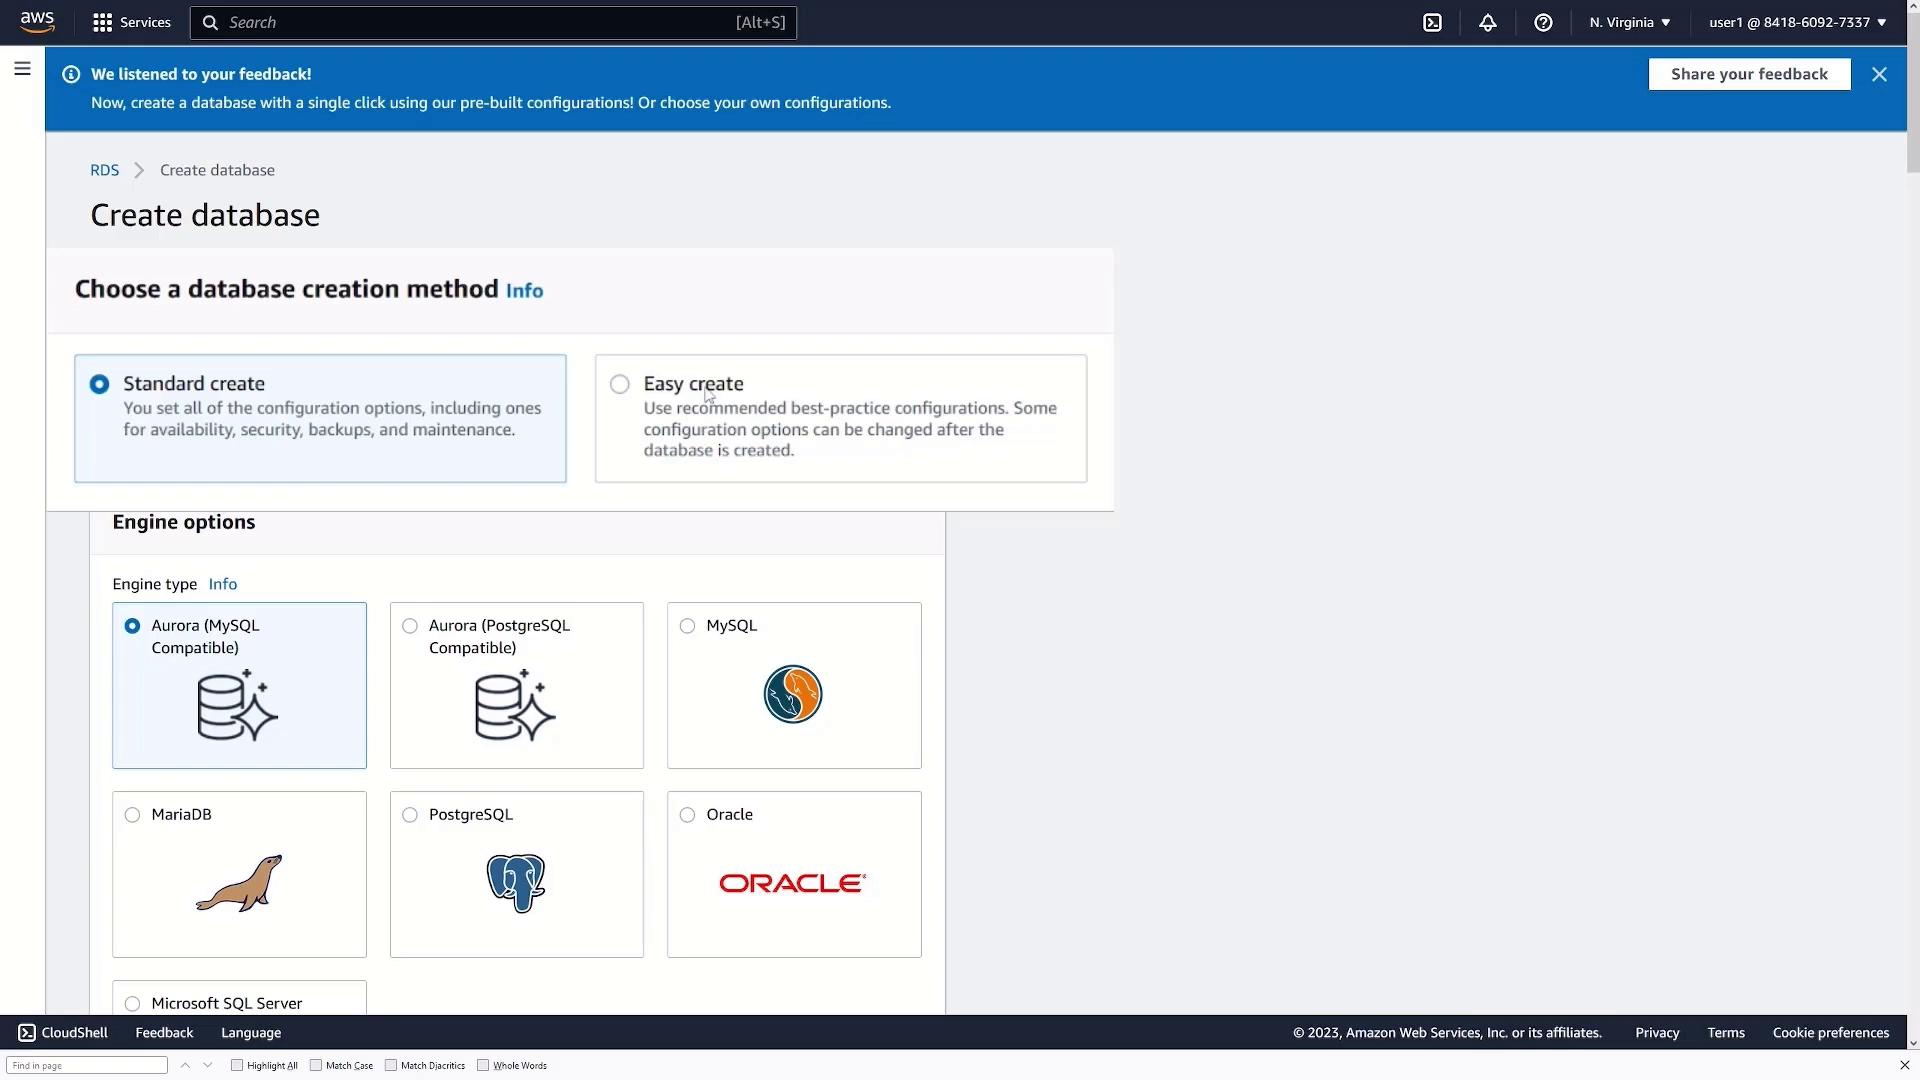
Task: Click the RDS breadcrumb link
Action: point(104,170)
